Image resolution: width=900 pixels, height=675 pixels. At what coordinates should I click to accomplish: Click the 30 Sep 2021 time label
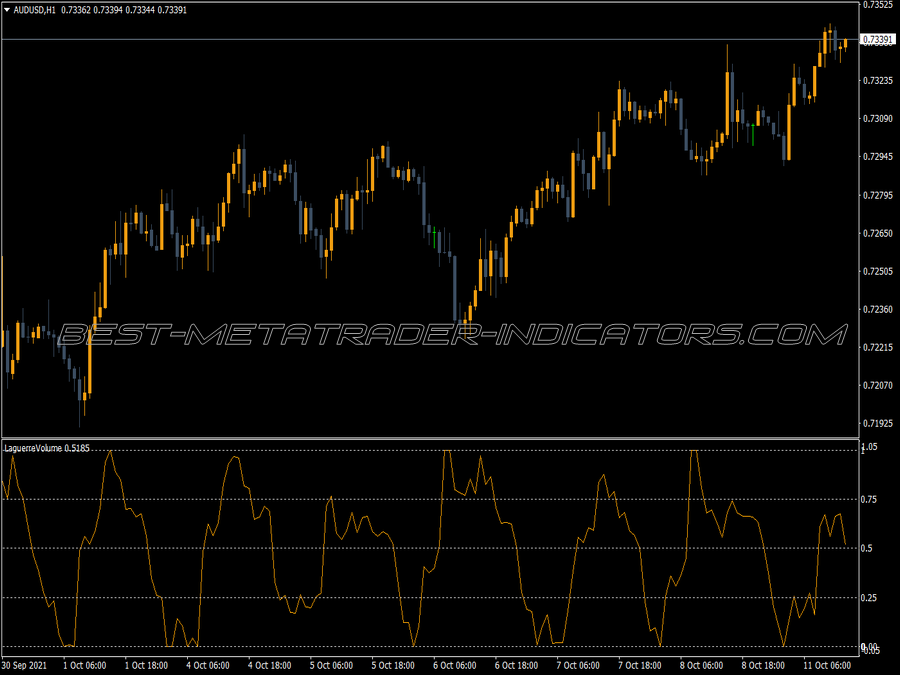point(24,665)
